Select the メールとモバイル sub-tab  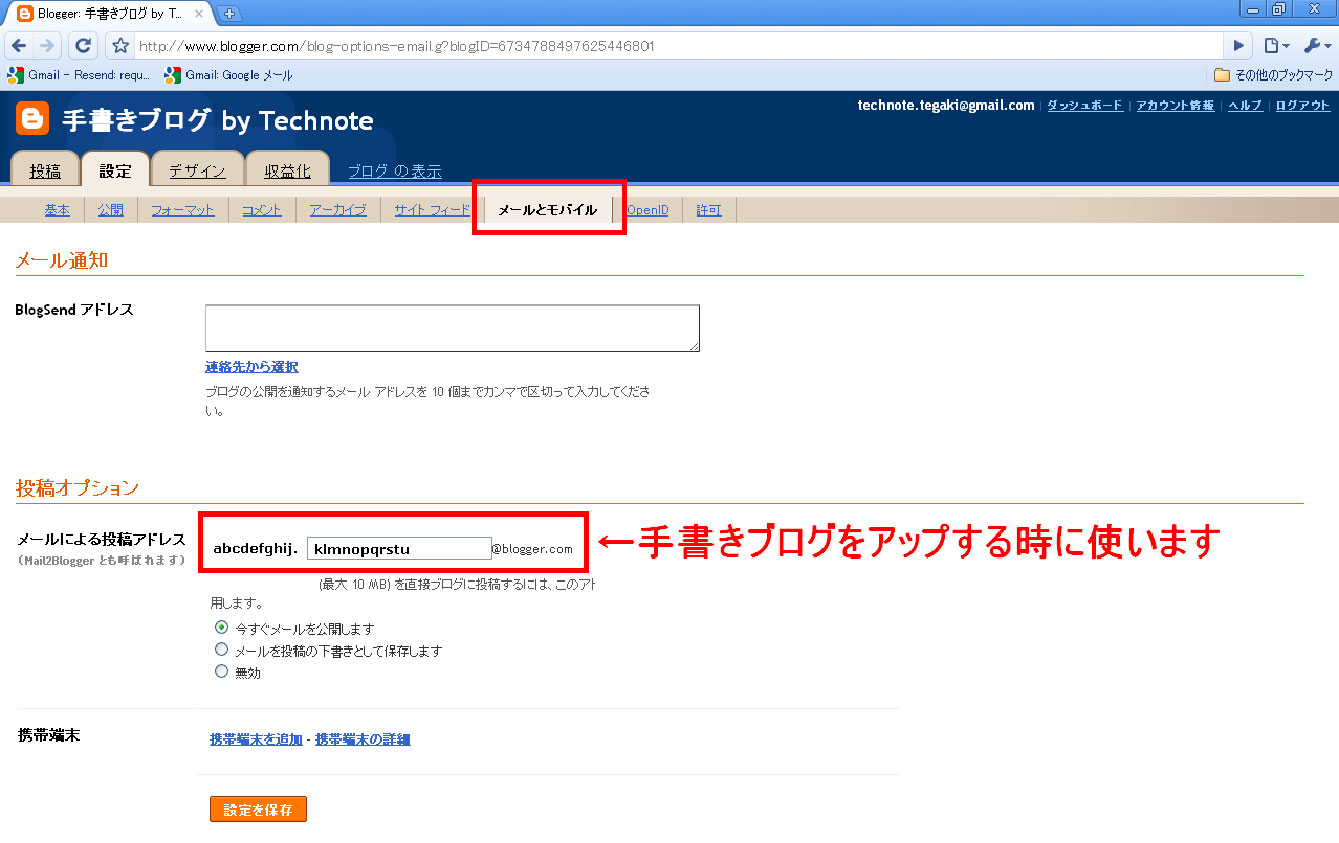click(547, 210)
